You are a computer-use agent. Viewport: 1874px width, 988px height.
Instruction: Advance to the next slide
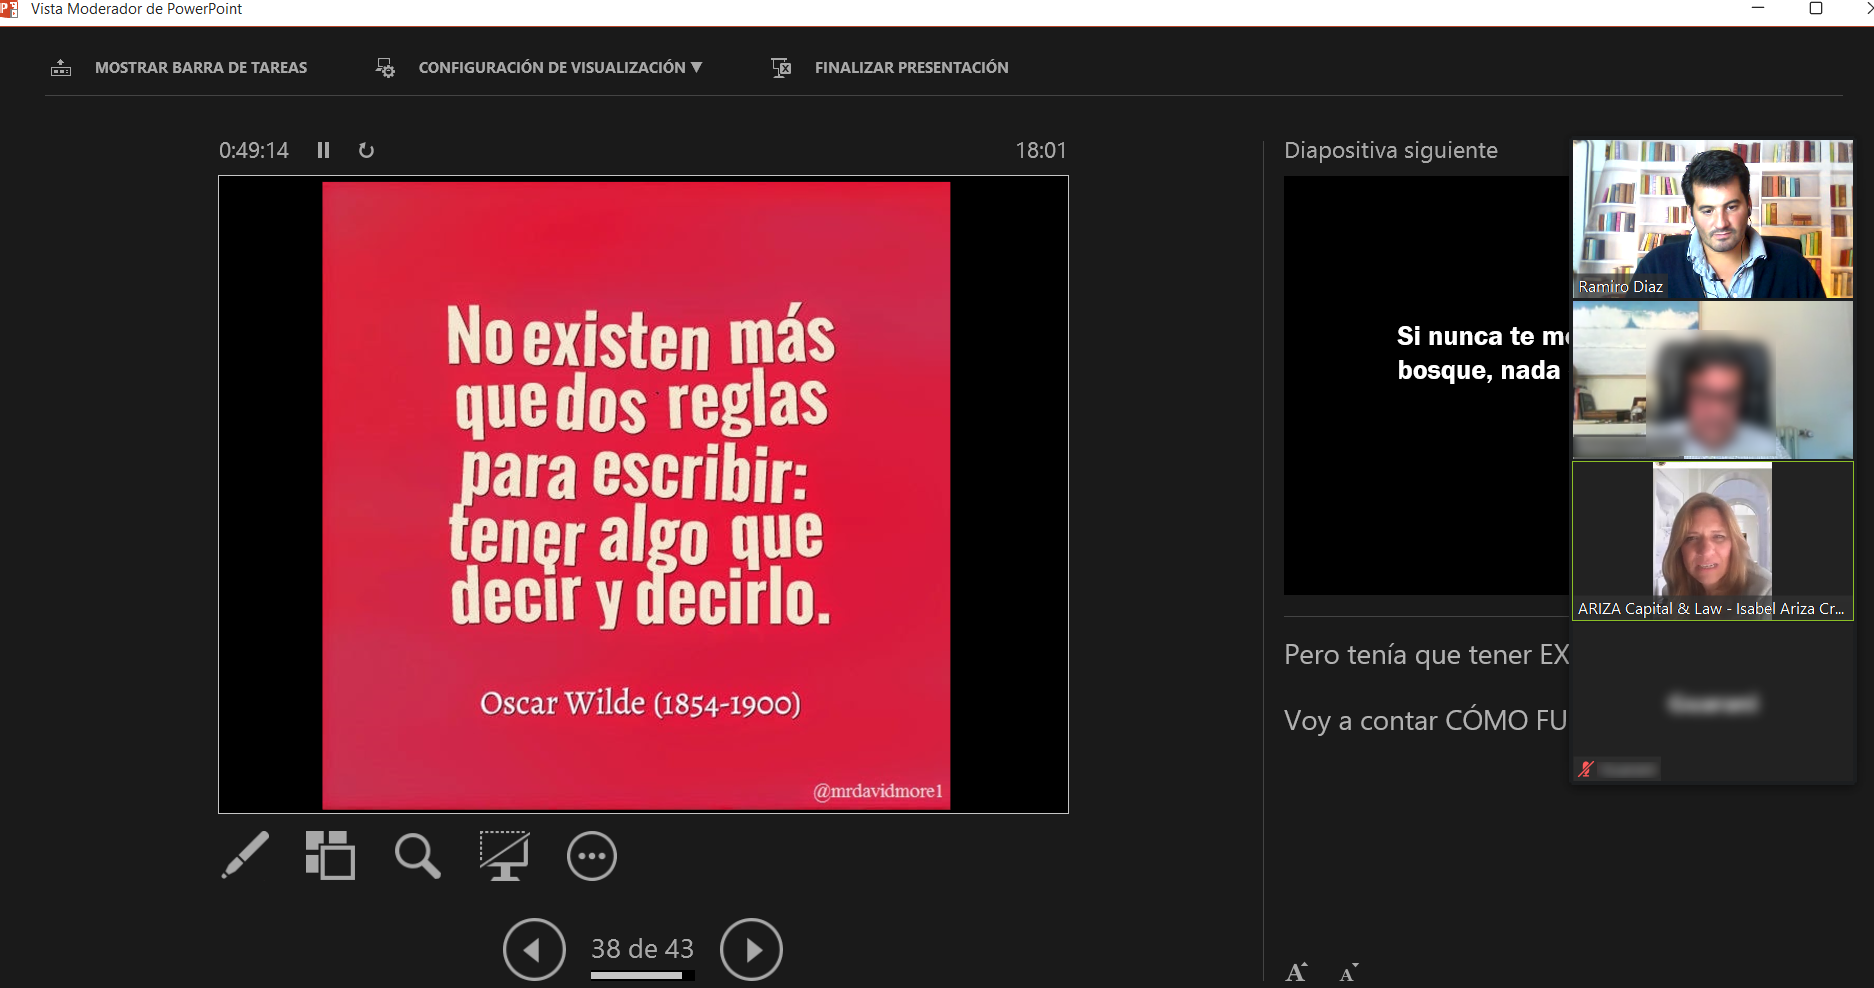[751, 949]
